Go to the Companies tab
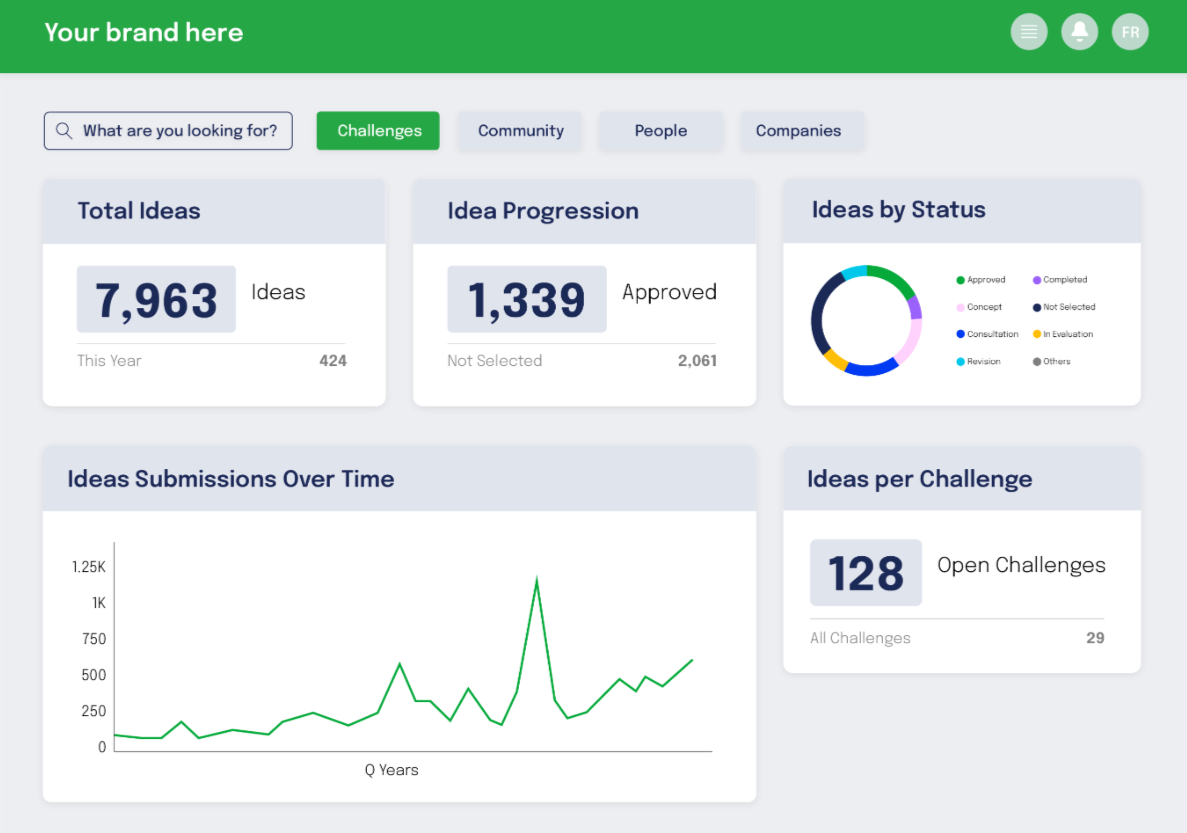1187x833 pixels. click(x=802, y=131)
